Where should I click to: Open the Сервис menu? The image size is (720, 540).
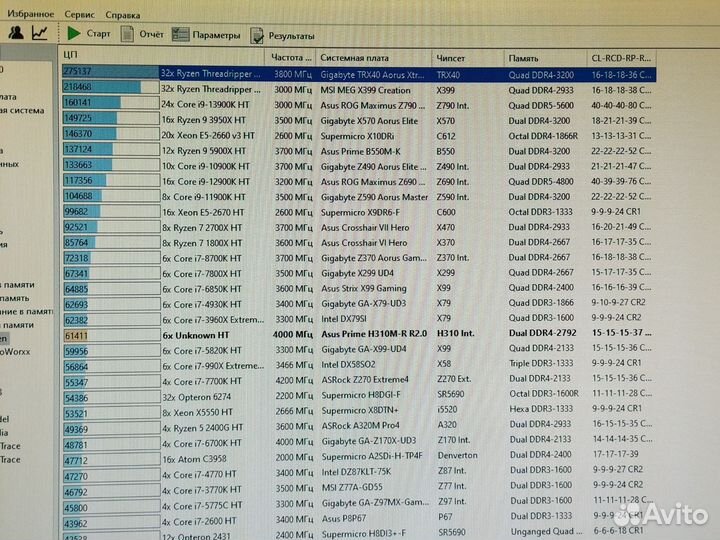79,15
